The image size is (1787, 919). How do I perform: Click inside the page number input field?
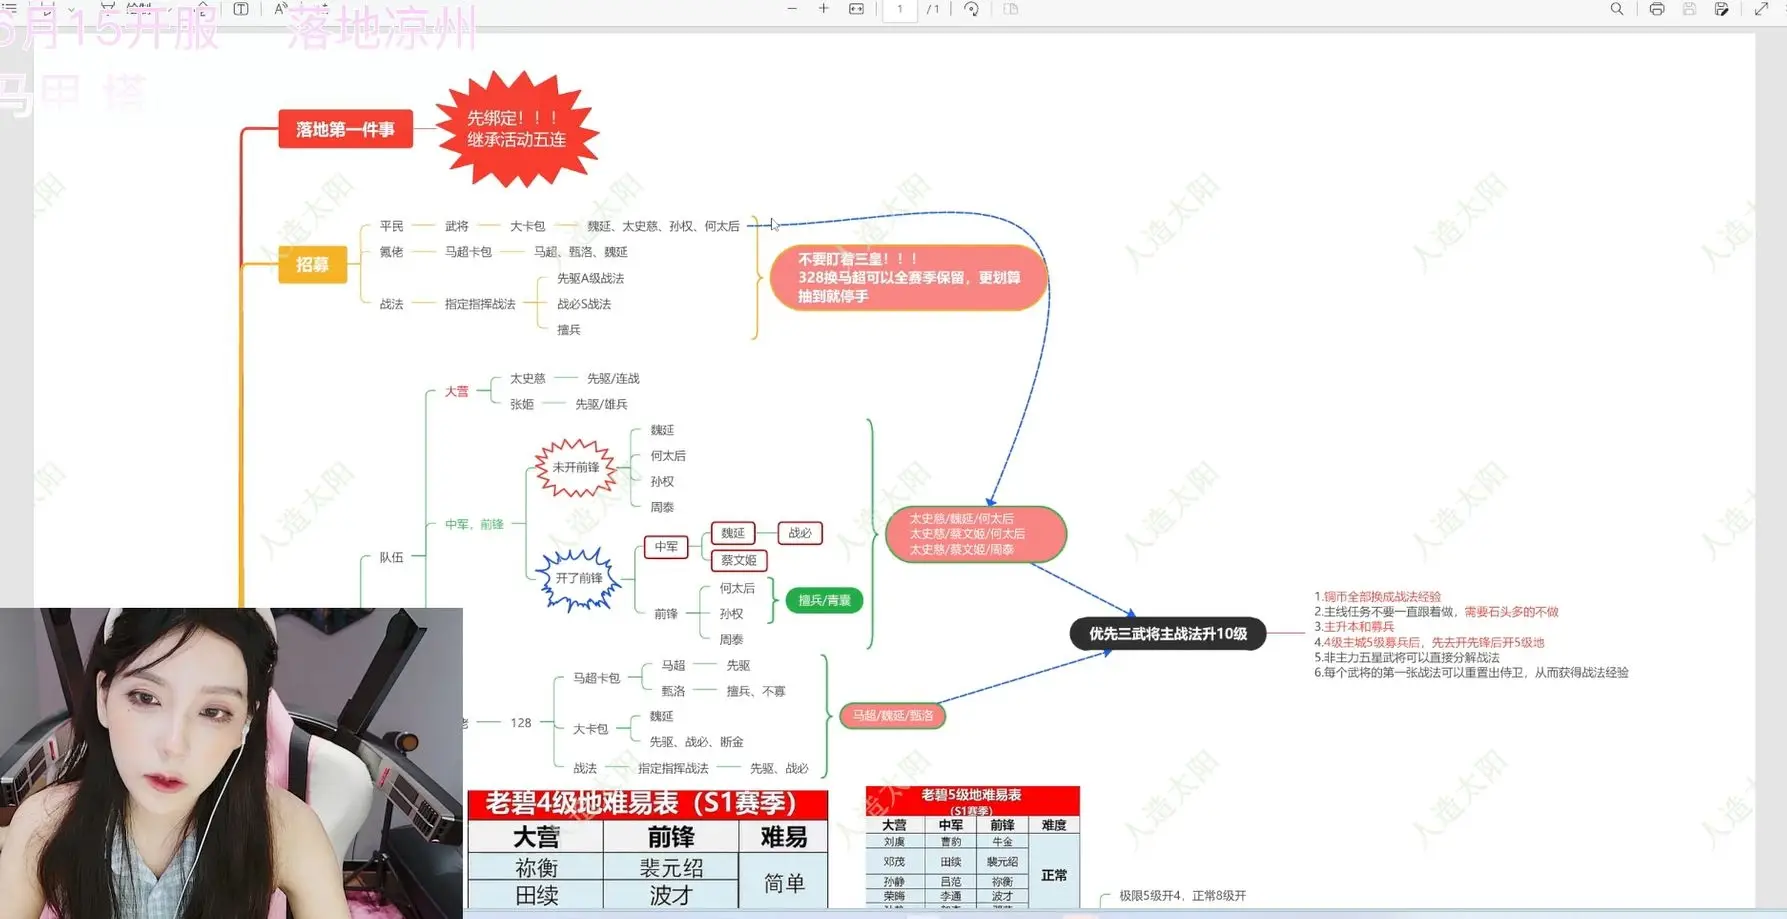tap(899, 9)
